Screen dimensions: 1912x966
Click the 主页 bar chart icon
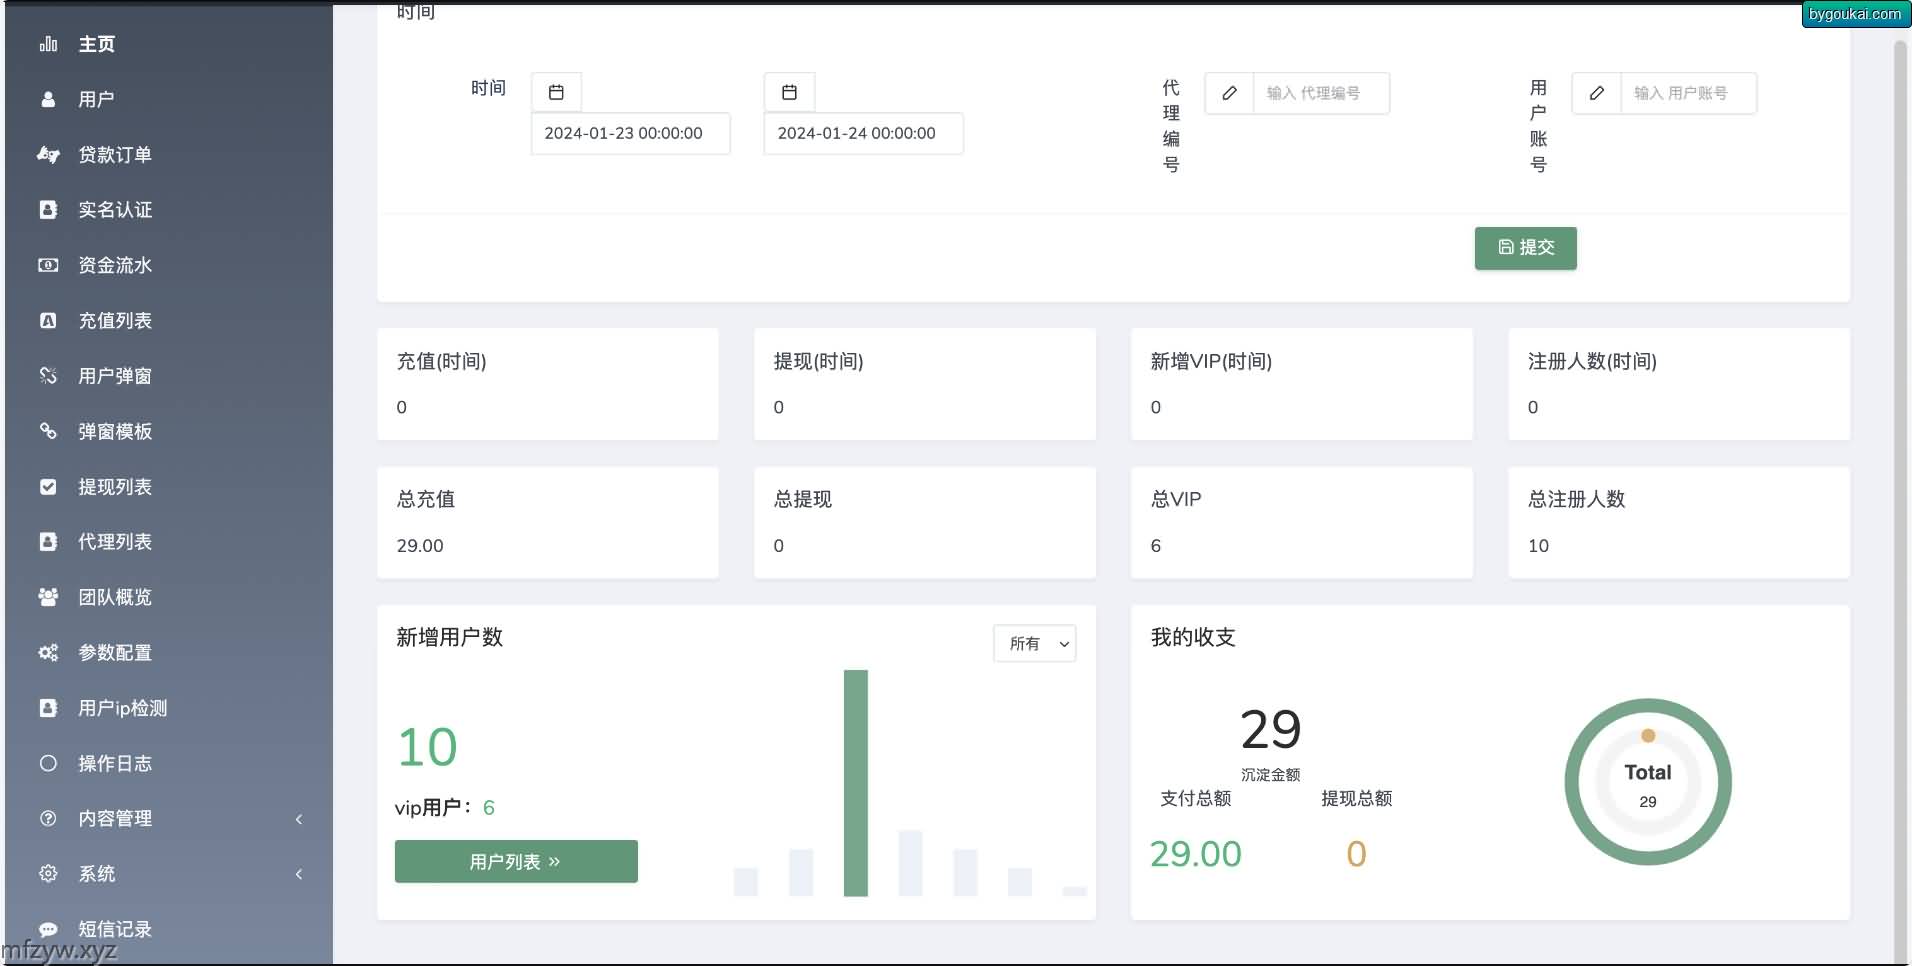[x=48, y=44]
